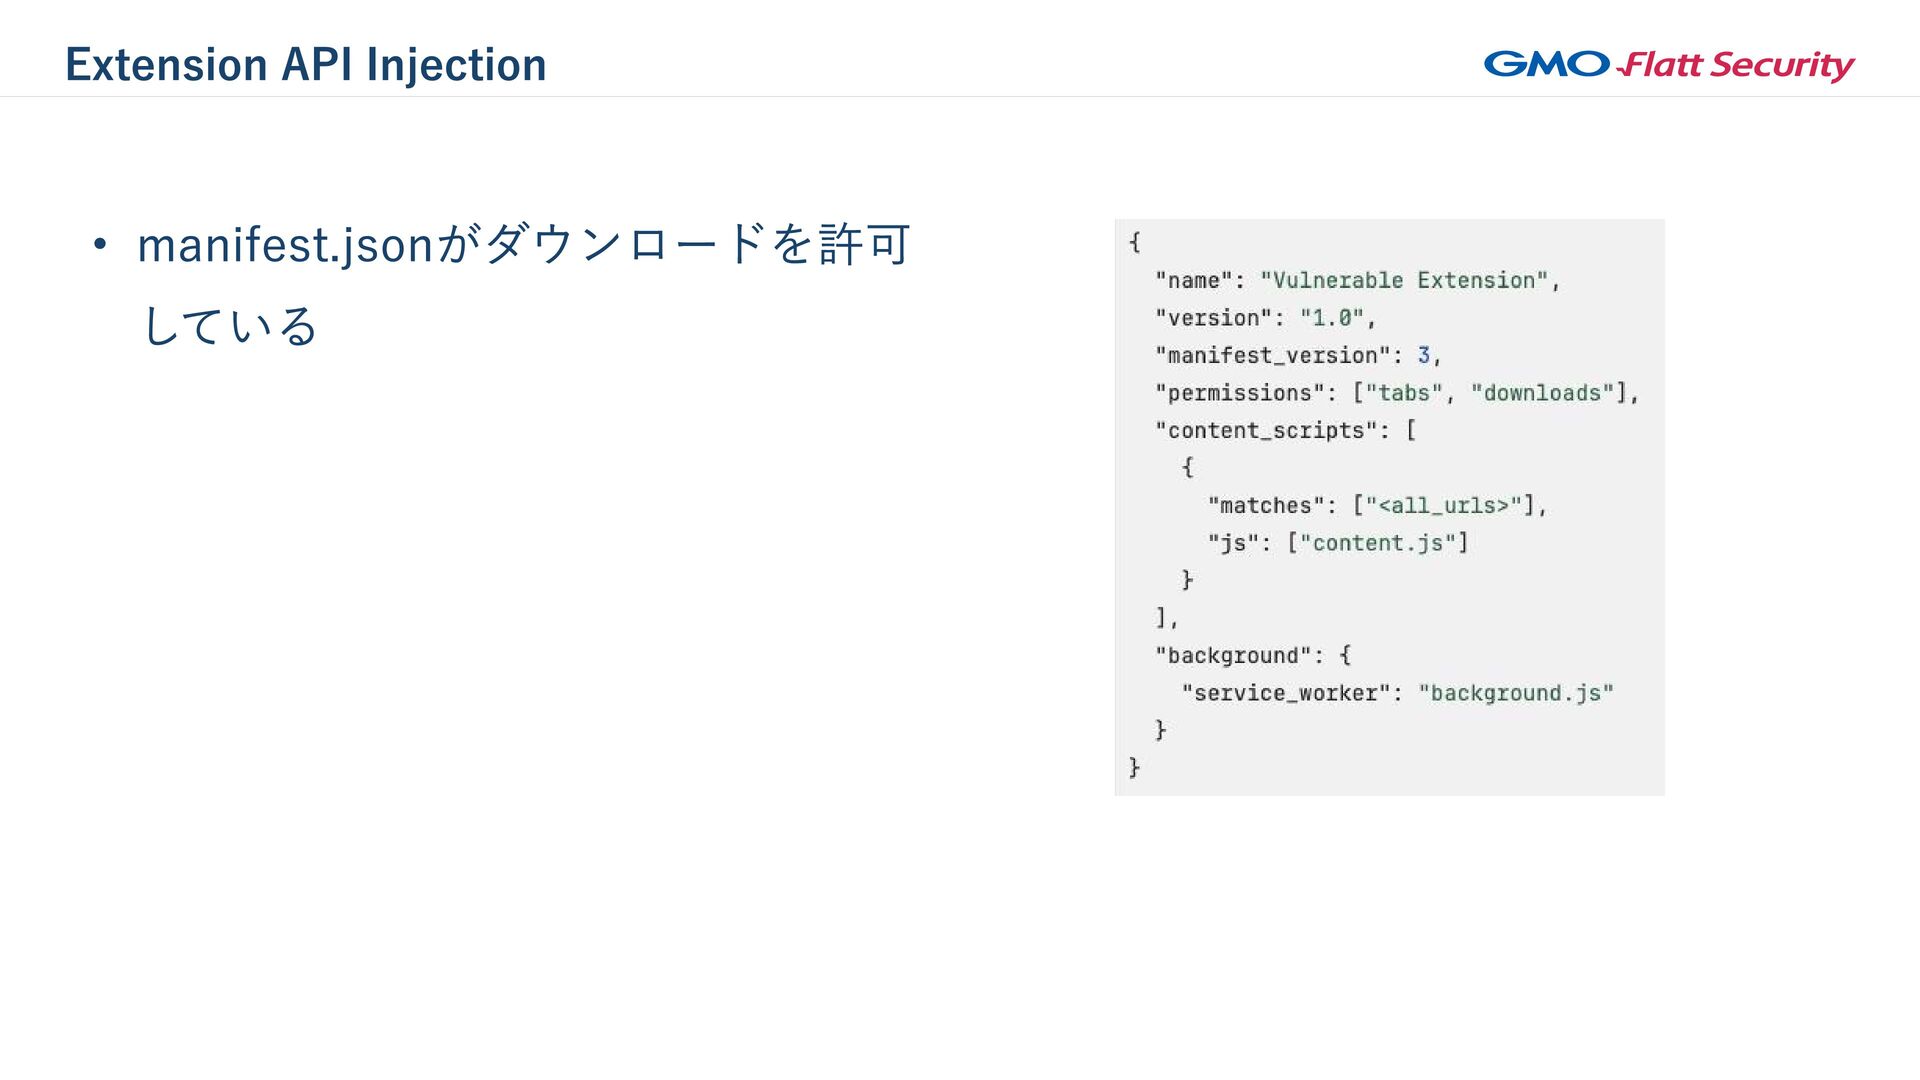Click the Flatt Security logo text
The height and width of the screenshot is (1080, 1920).
pos(1737,66)
